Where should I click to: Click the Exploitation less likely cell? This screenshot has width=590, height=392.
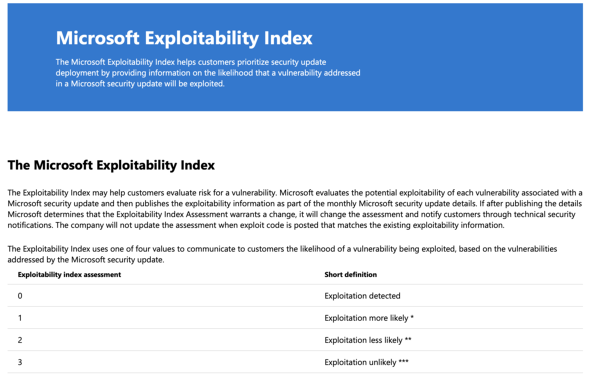pos(368,340)
